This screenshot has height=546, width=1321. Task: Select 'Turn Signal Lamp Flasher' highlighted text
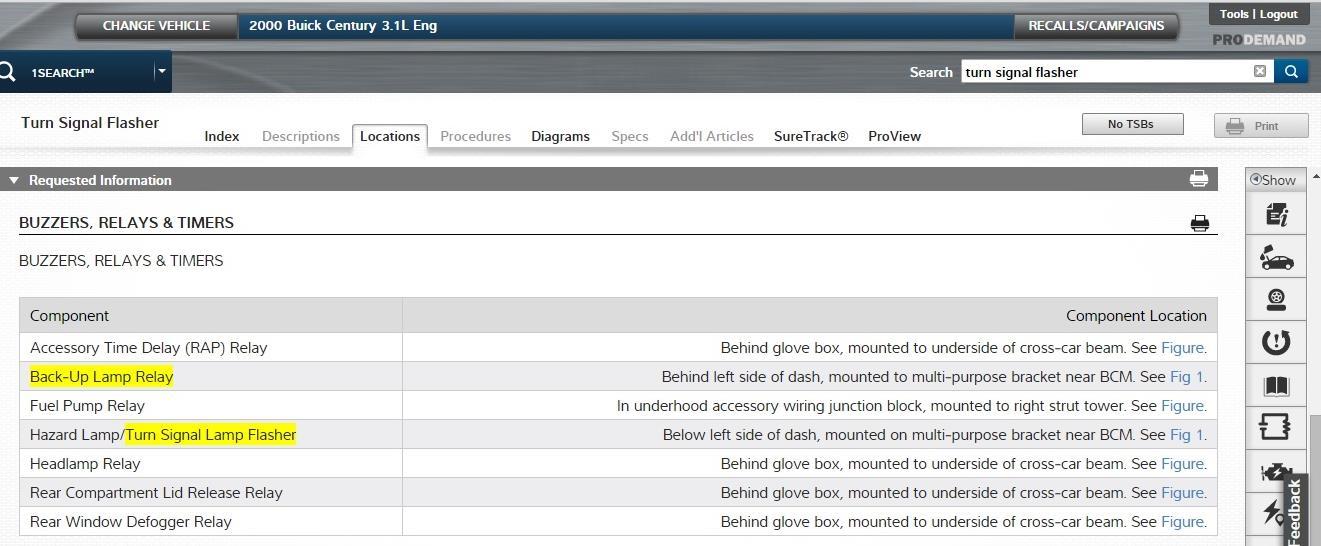click(x=211, y=435)
